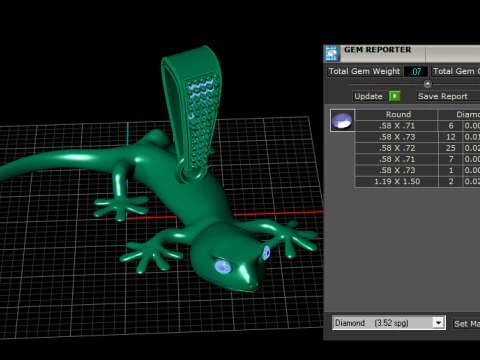
Task: Click the quantity 12 cell
Action: coord(450,137)
